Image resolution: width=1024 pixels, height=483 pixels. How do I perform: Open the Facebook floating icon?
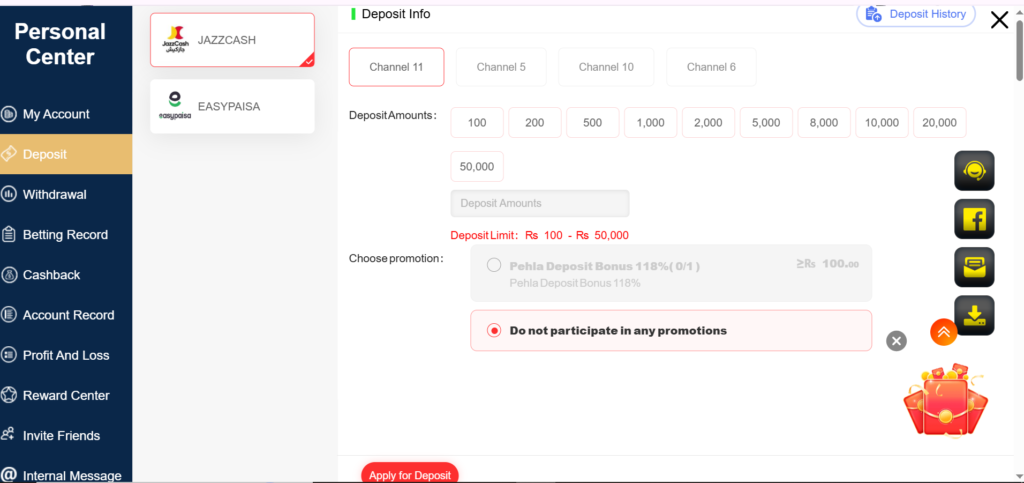tap(974, 219)
